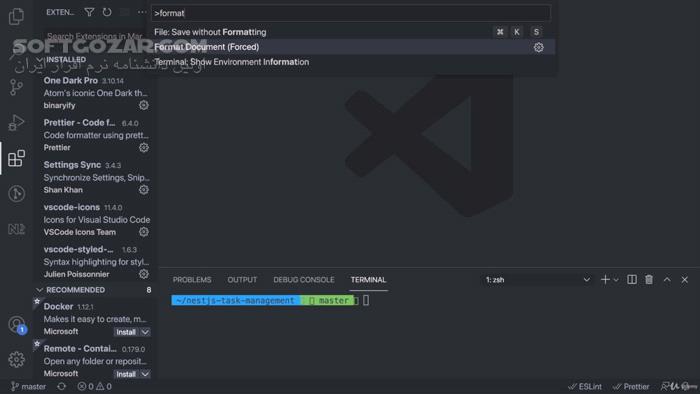Focus the Search Extensions in Marketplace field
This screenshot has width=700, height=394.
click(x=95, y=36)
